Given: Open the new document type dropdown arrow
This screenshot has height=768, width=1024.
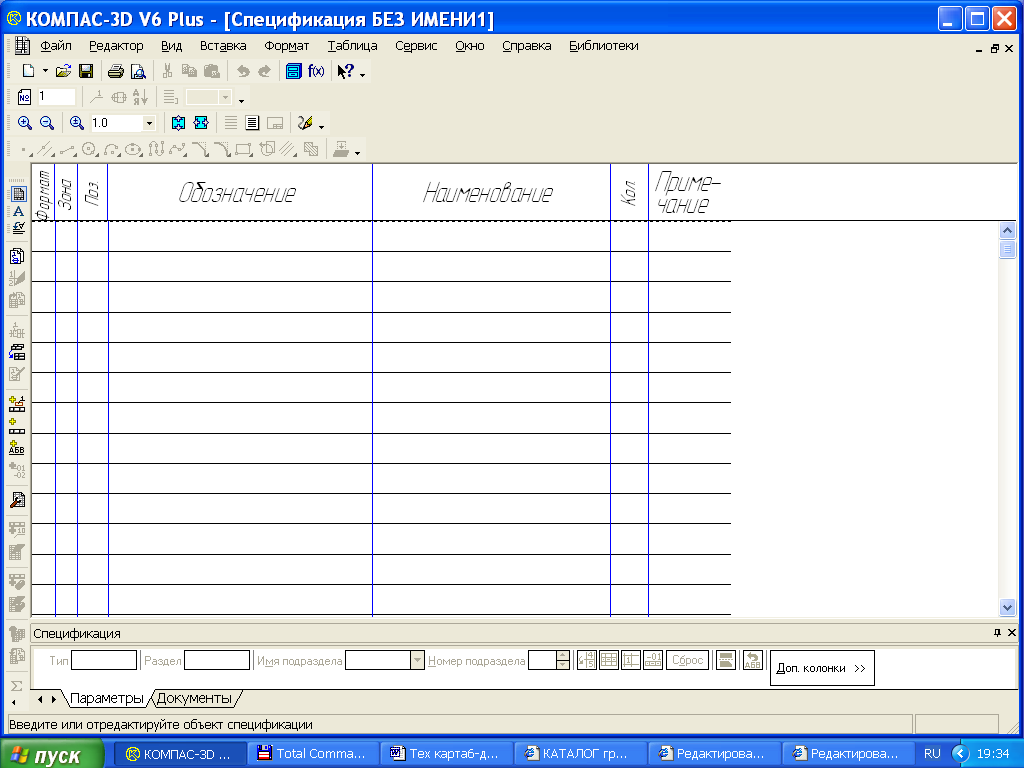Looking at the screenshot, I should (45, 71).
